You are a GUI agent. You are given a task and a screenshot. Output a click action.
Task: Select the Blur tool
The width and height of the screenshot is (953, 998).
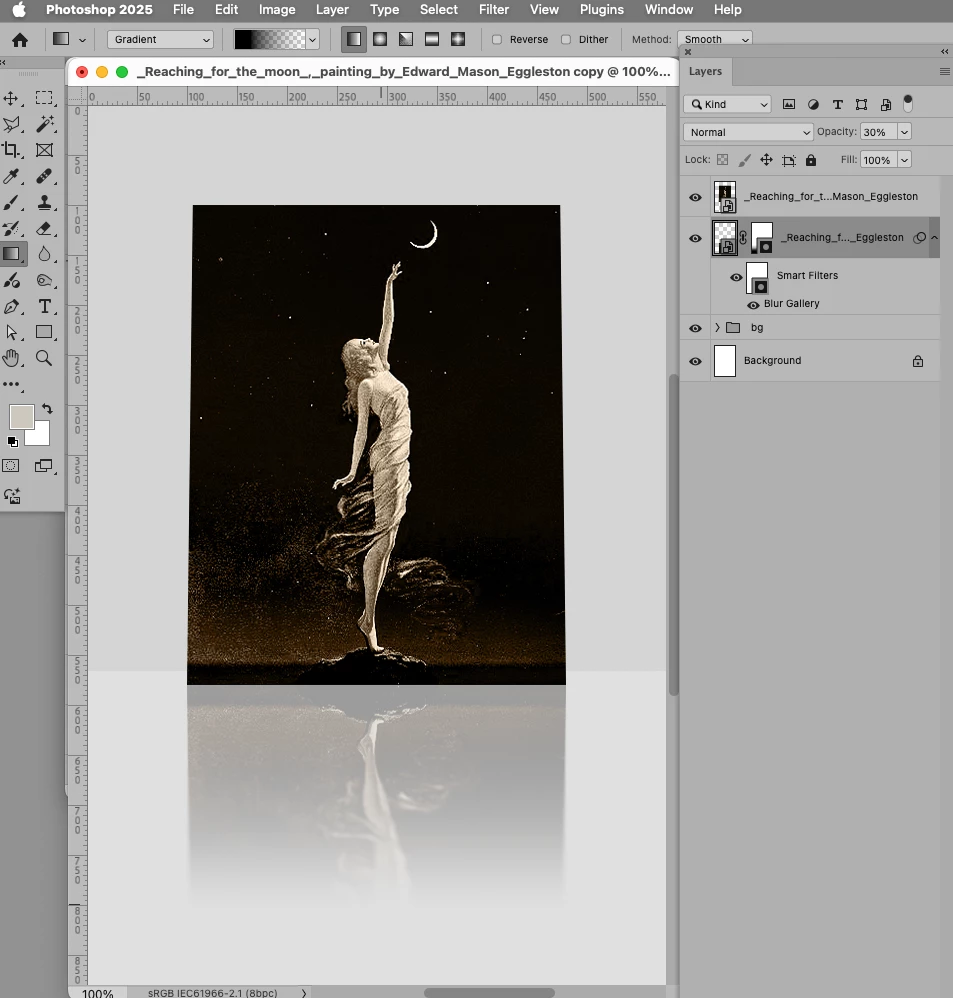pos(44,254)
